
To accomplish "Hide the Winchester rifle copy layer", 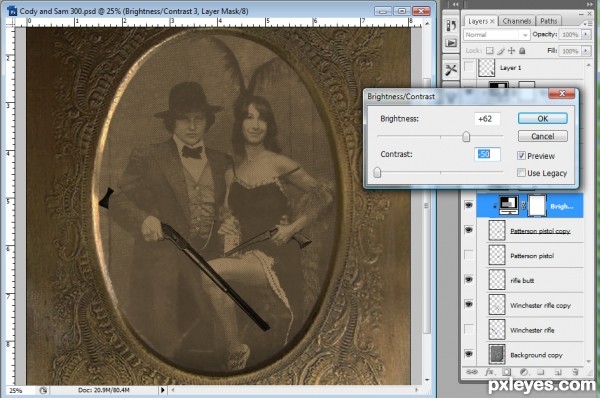I will (x=469, y=304).
